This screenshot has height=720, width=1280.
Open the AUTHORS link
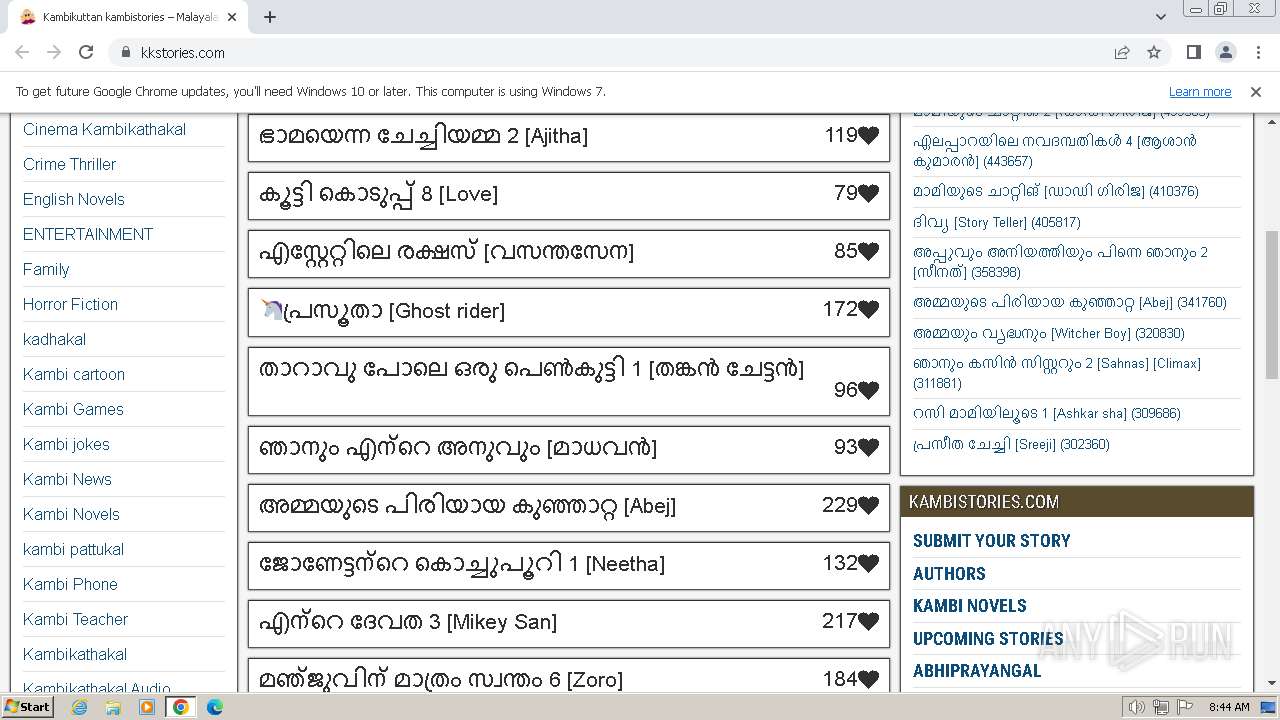pyautogui.click(x=949, y=574)
